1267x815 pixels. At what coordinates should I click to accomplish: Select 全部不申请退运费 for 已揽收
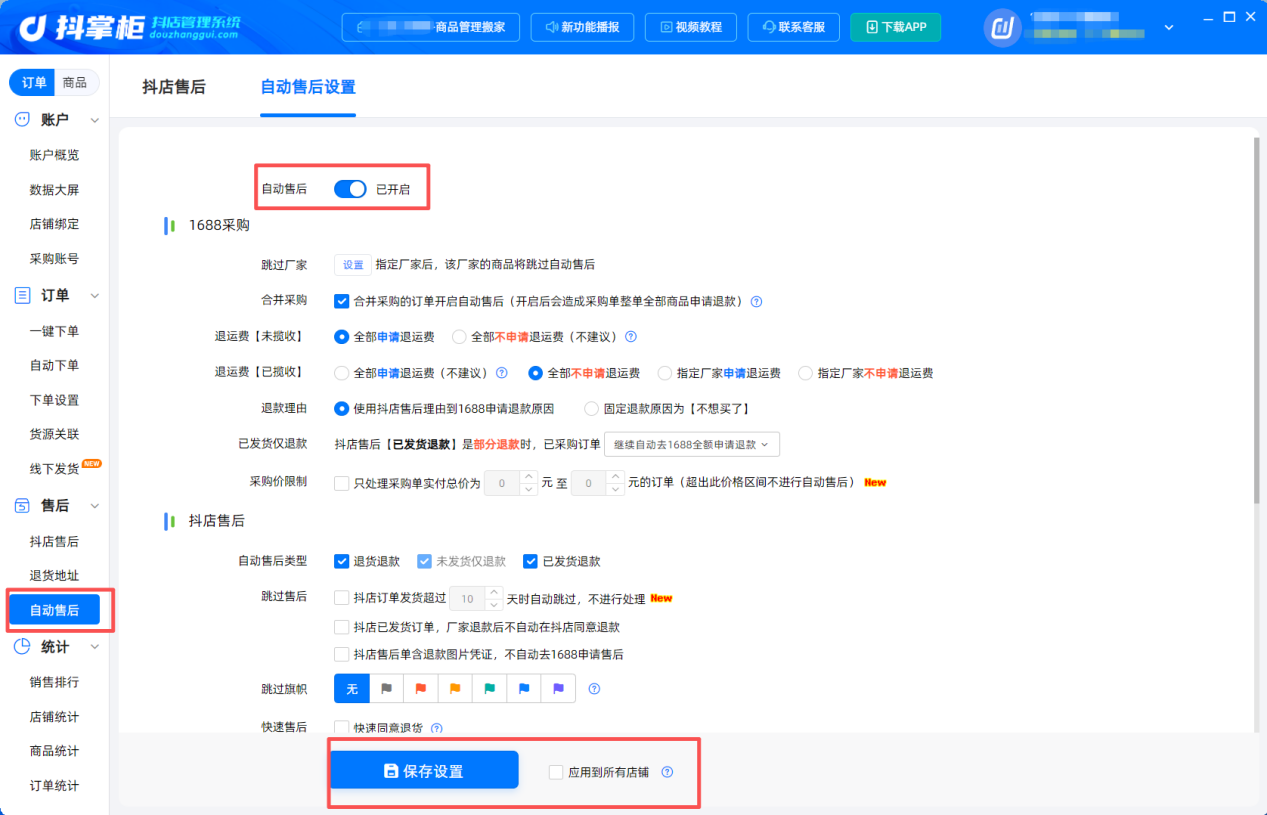[x=535, y=373]
